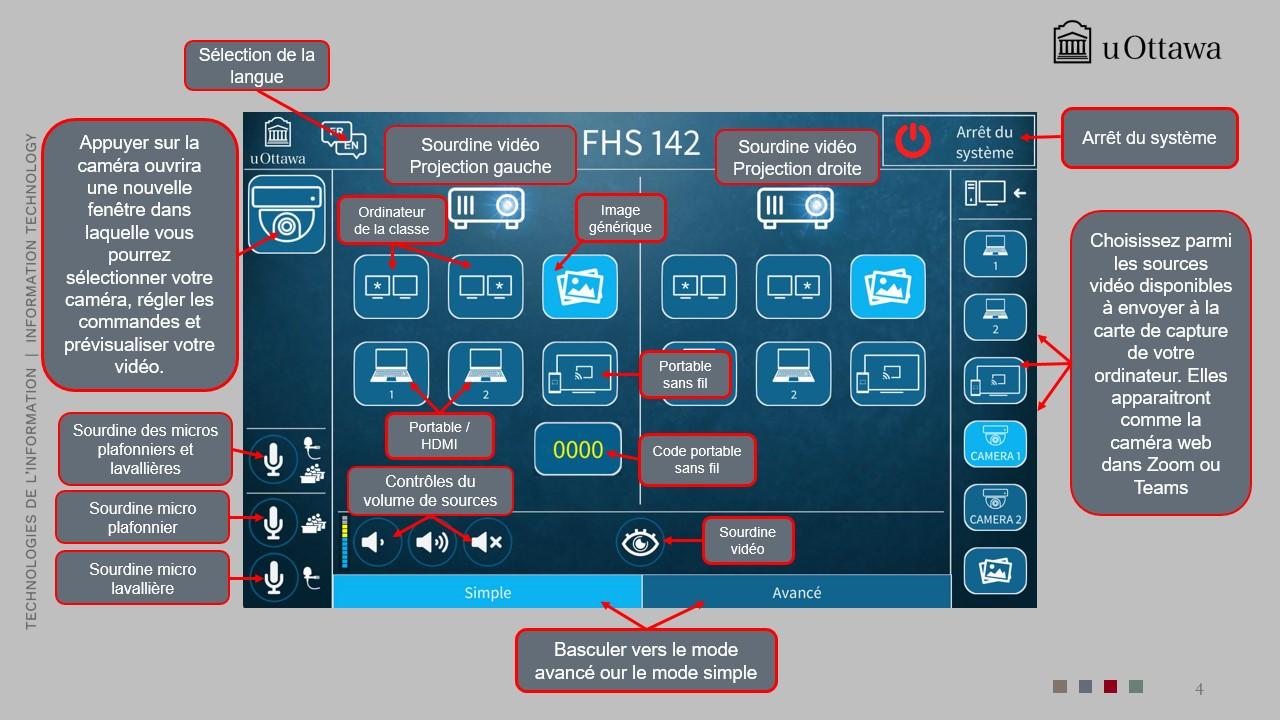This screenshot has width=1280, height=720.
Task: Raise the source volume
Action: (432, 542)
